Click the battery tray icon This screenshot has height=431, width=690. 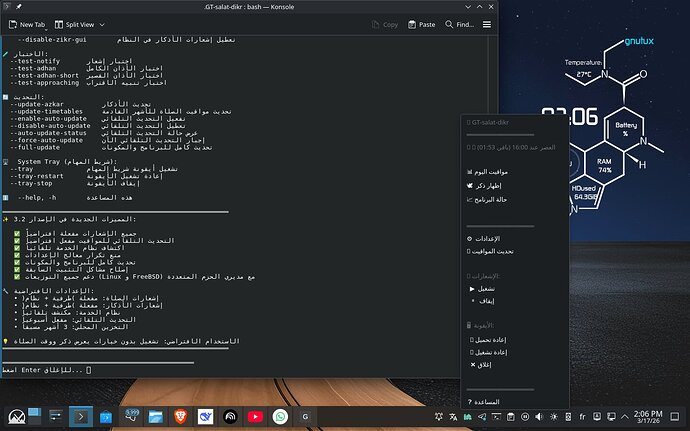(x=568, y=416)
